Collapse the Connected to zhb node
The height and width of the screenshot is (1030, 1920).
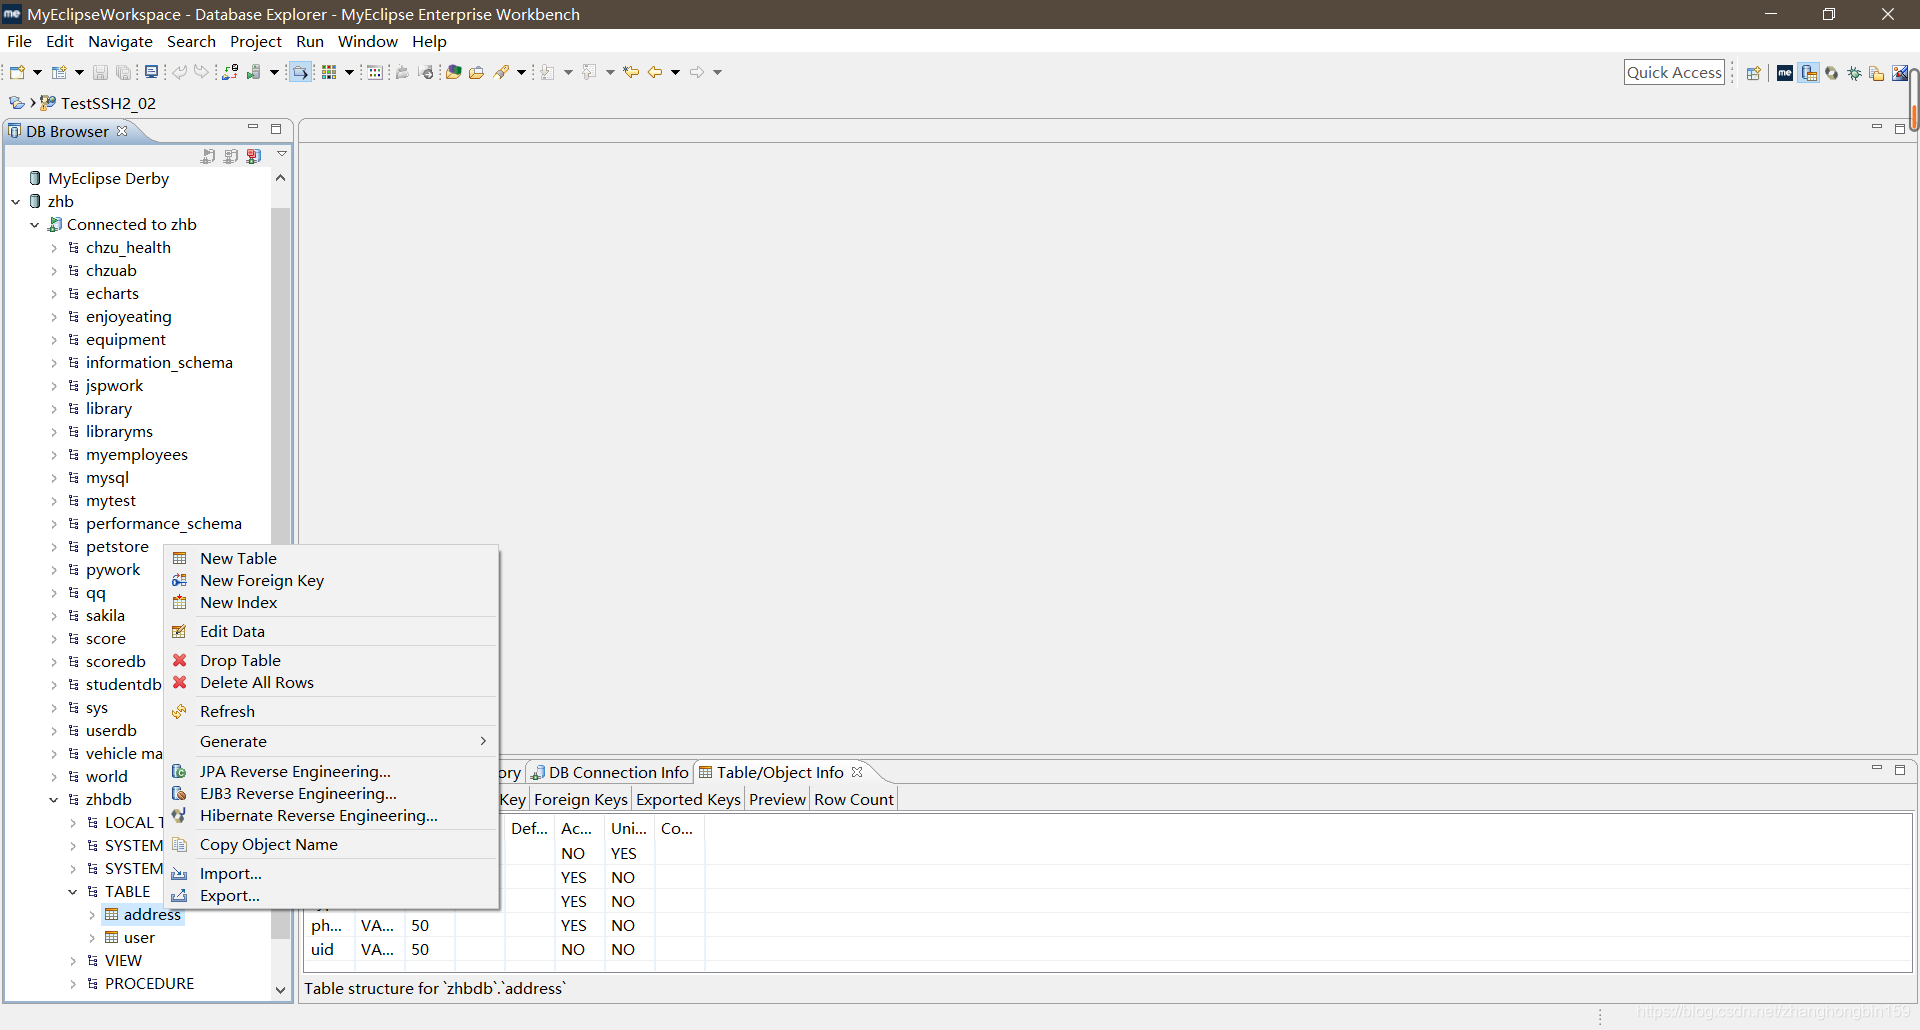(35, 225)
